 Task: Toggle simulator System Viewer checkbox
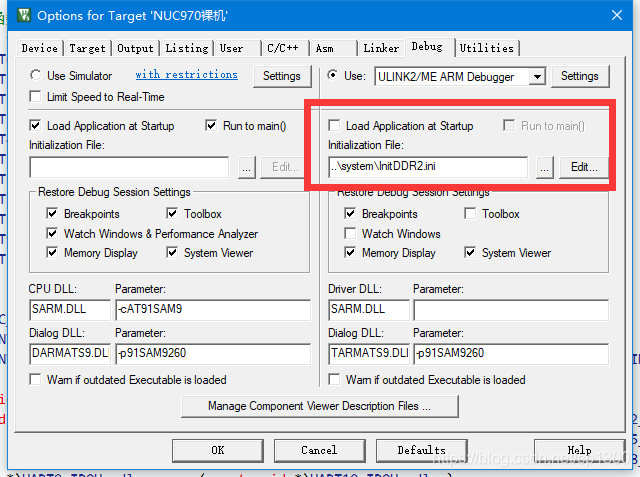[172, 253]
